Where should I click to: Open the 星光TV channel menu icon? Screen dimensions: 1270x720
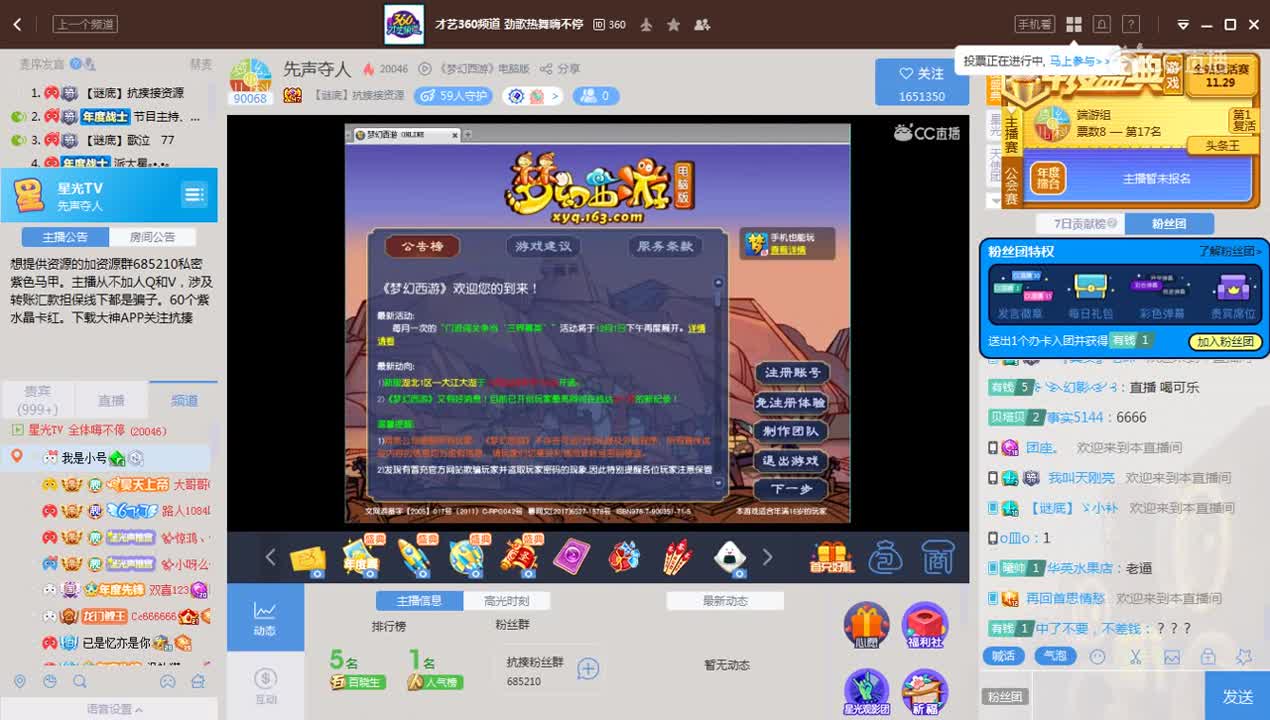194,195
